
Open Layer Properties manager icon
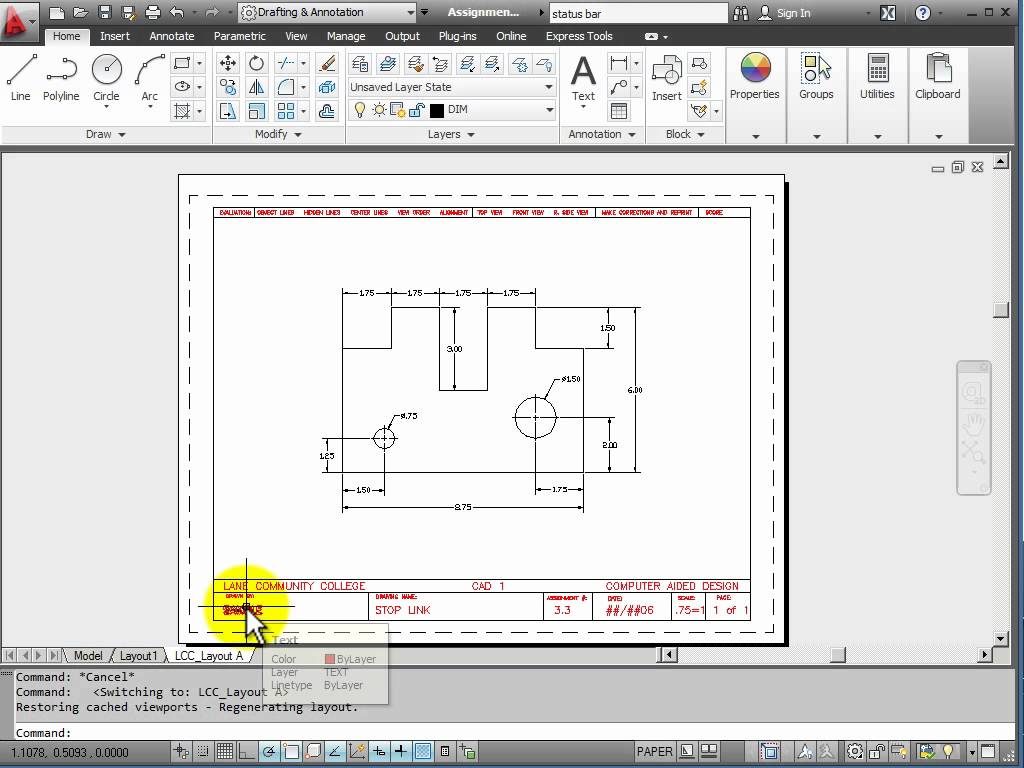(x=360, y=63)
